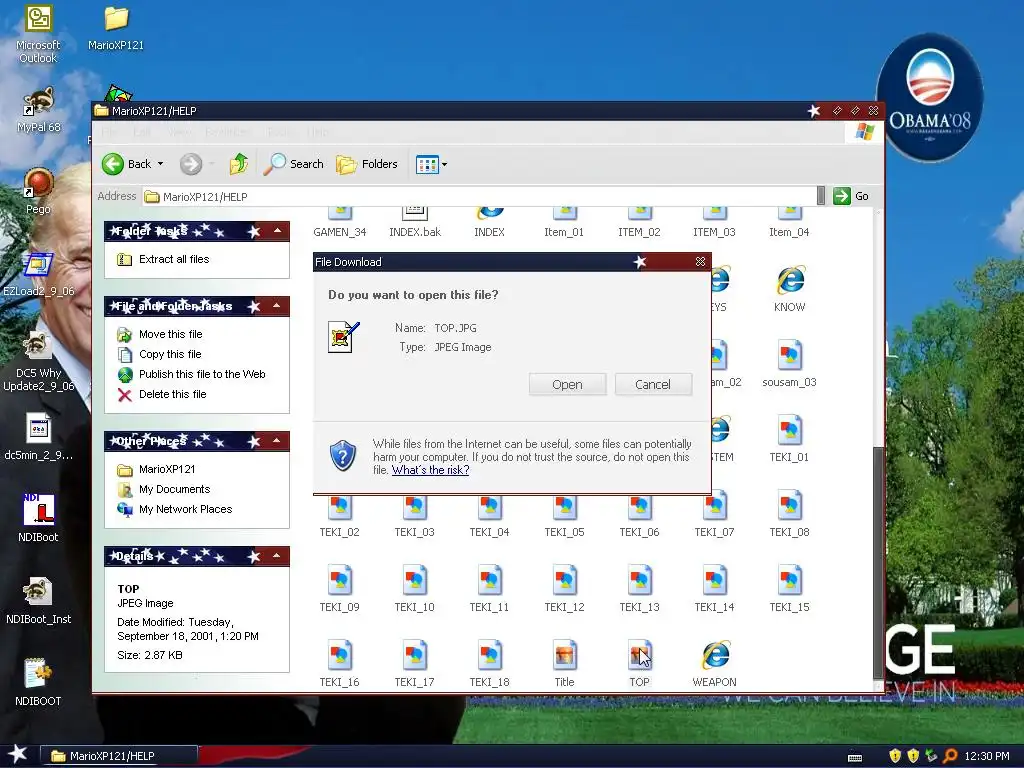Open NDIBoot desktop icon
Image resolution: width=1024 pixels, height=768 pixels.
[38, 519]
